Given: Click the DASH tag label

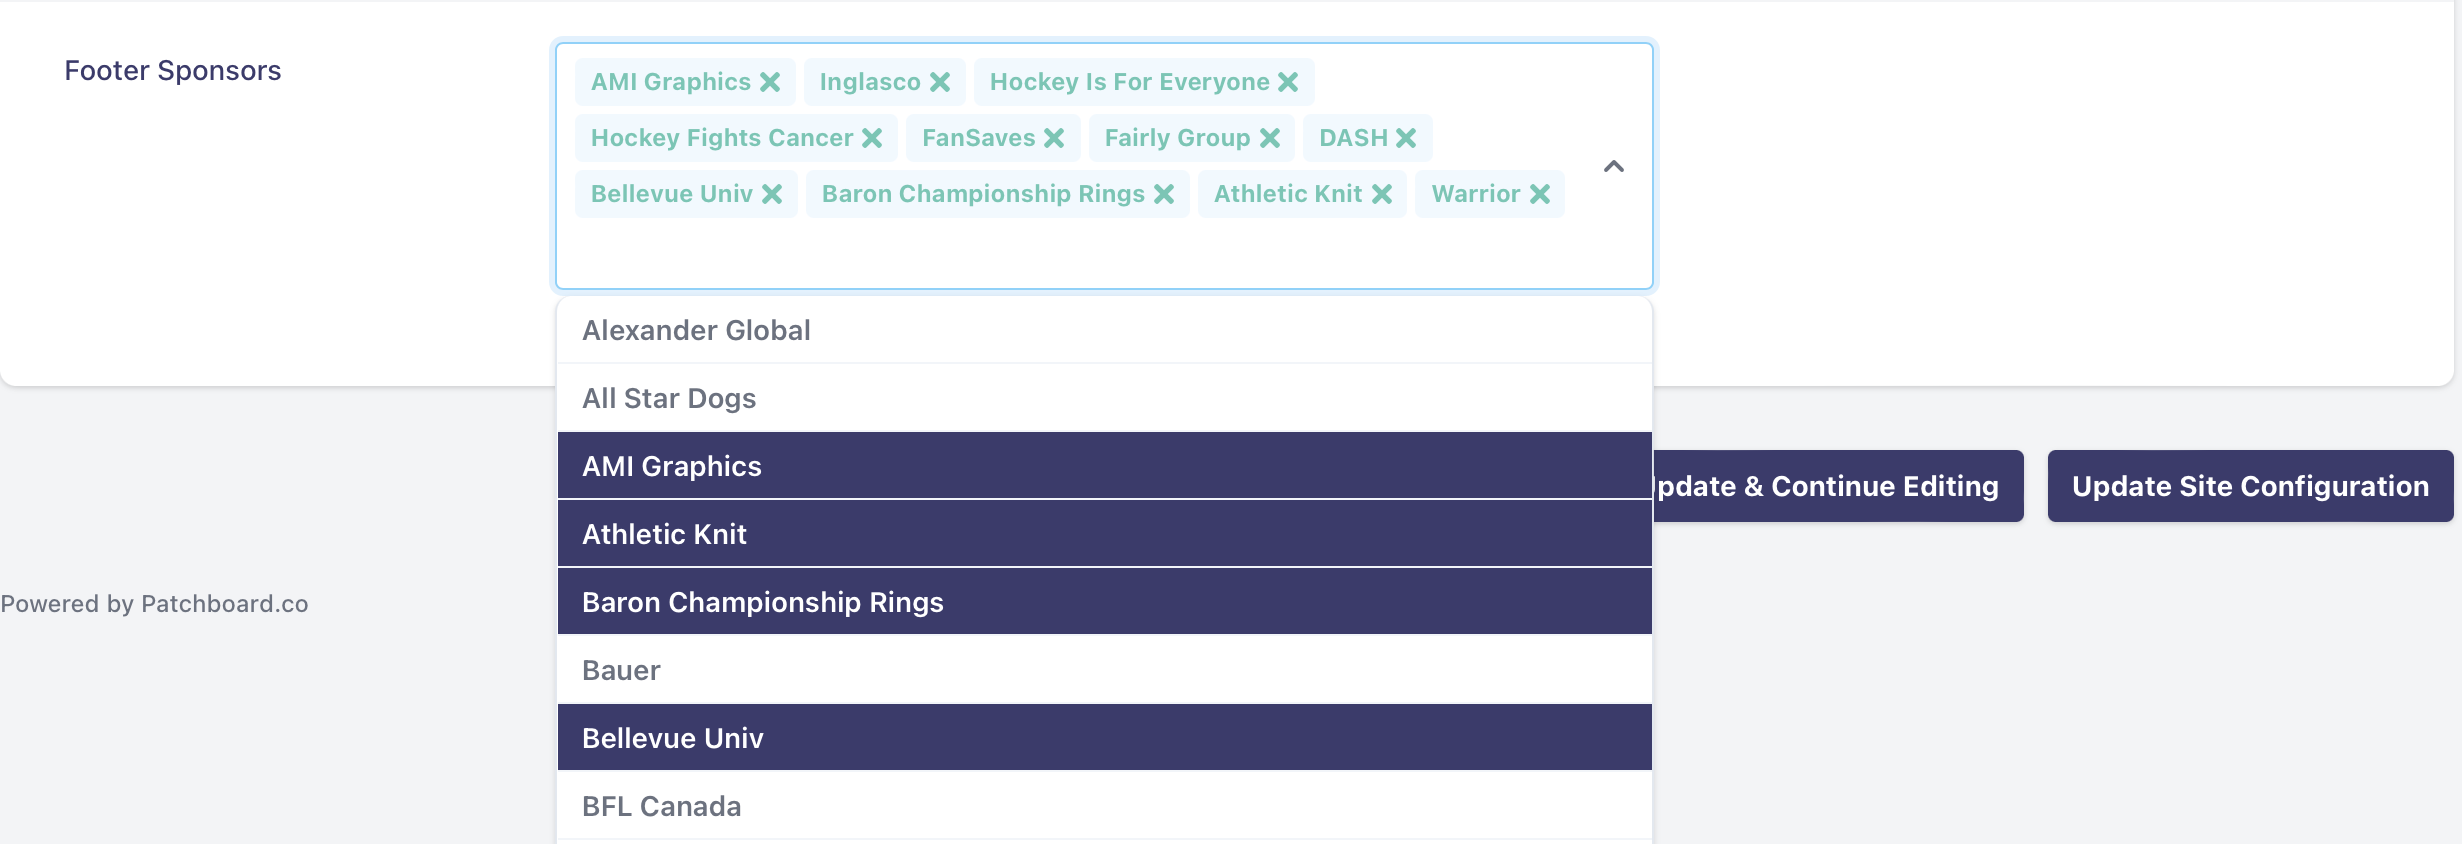Looking at the screenshot, I should coord(1353,138).
